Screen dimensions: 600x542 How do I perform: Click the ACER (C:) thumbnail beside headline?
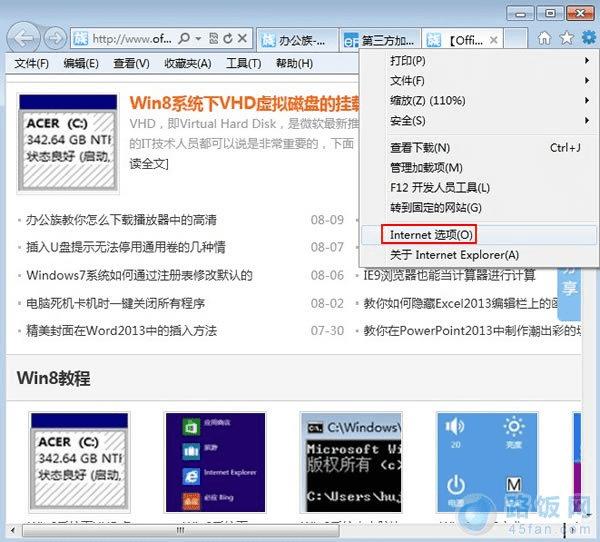(68, 143)
